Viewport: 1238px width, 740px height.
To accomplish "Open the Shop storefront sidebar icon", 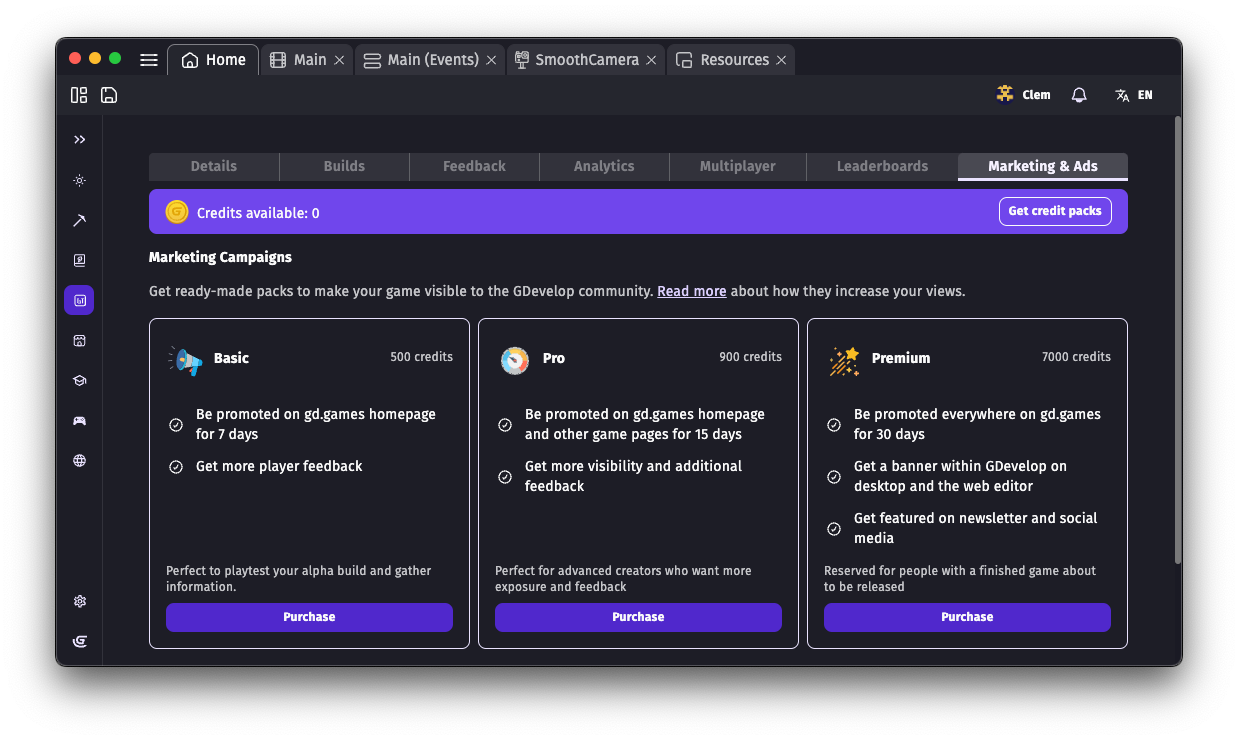I will 79,340.
